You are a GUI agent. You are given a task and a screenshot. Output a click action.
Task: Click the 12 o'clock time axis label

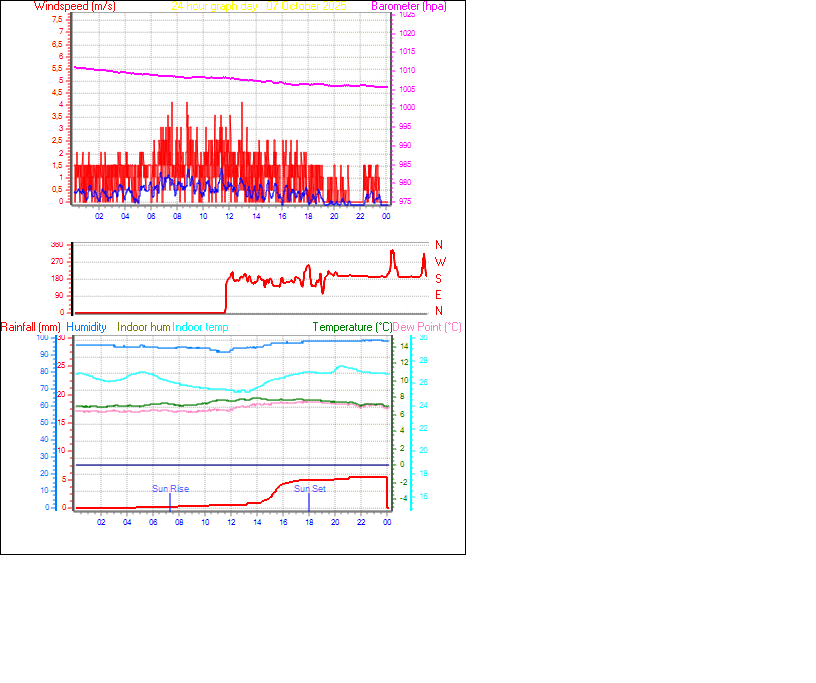click(x=231, y=214)
